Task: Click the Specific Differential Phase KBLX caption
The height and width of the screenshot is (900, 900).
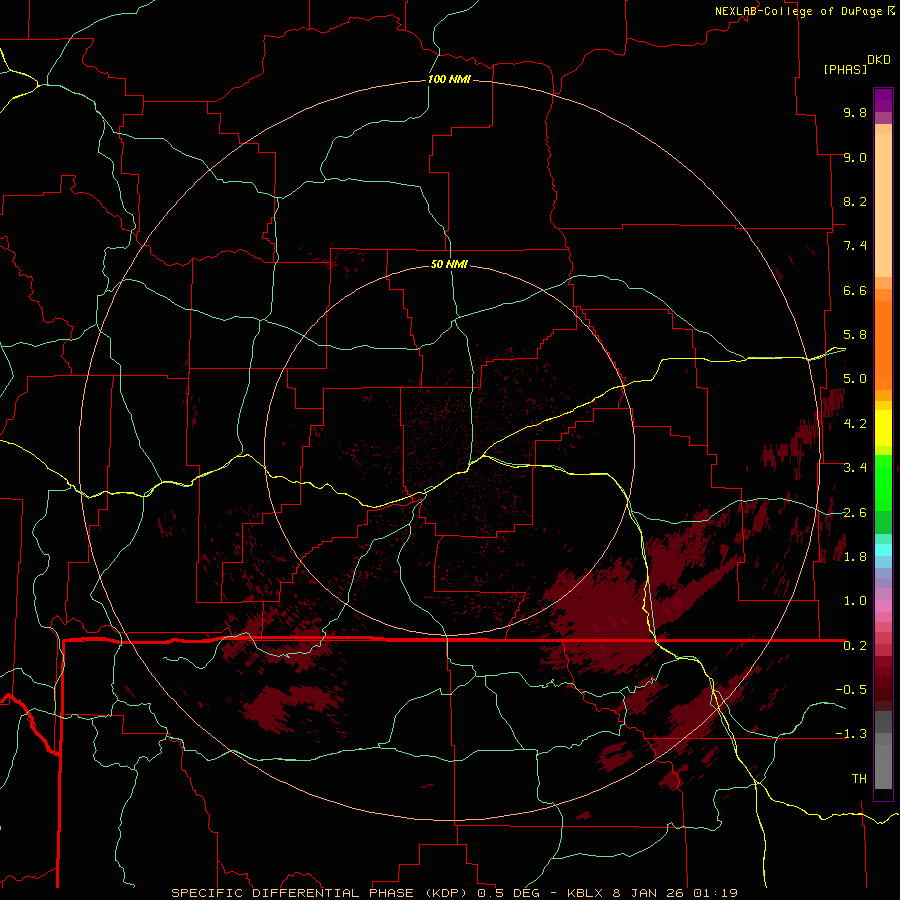Action: pyautogui.click(x=454, y=893)
